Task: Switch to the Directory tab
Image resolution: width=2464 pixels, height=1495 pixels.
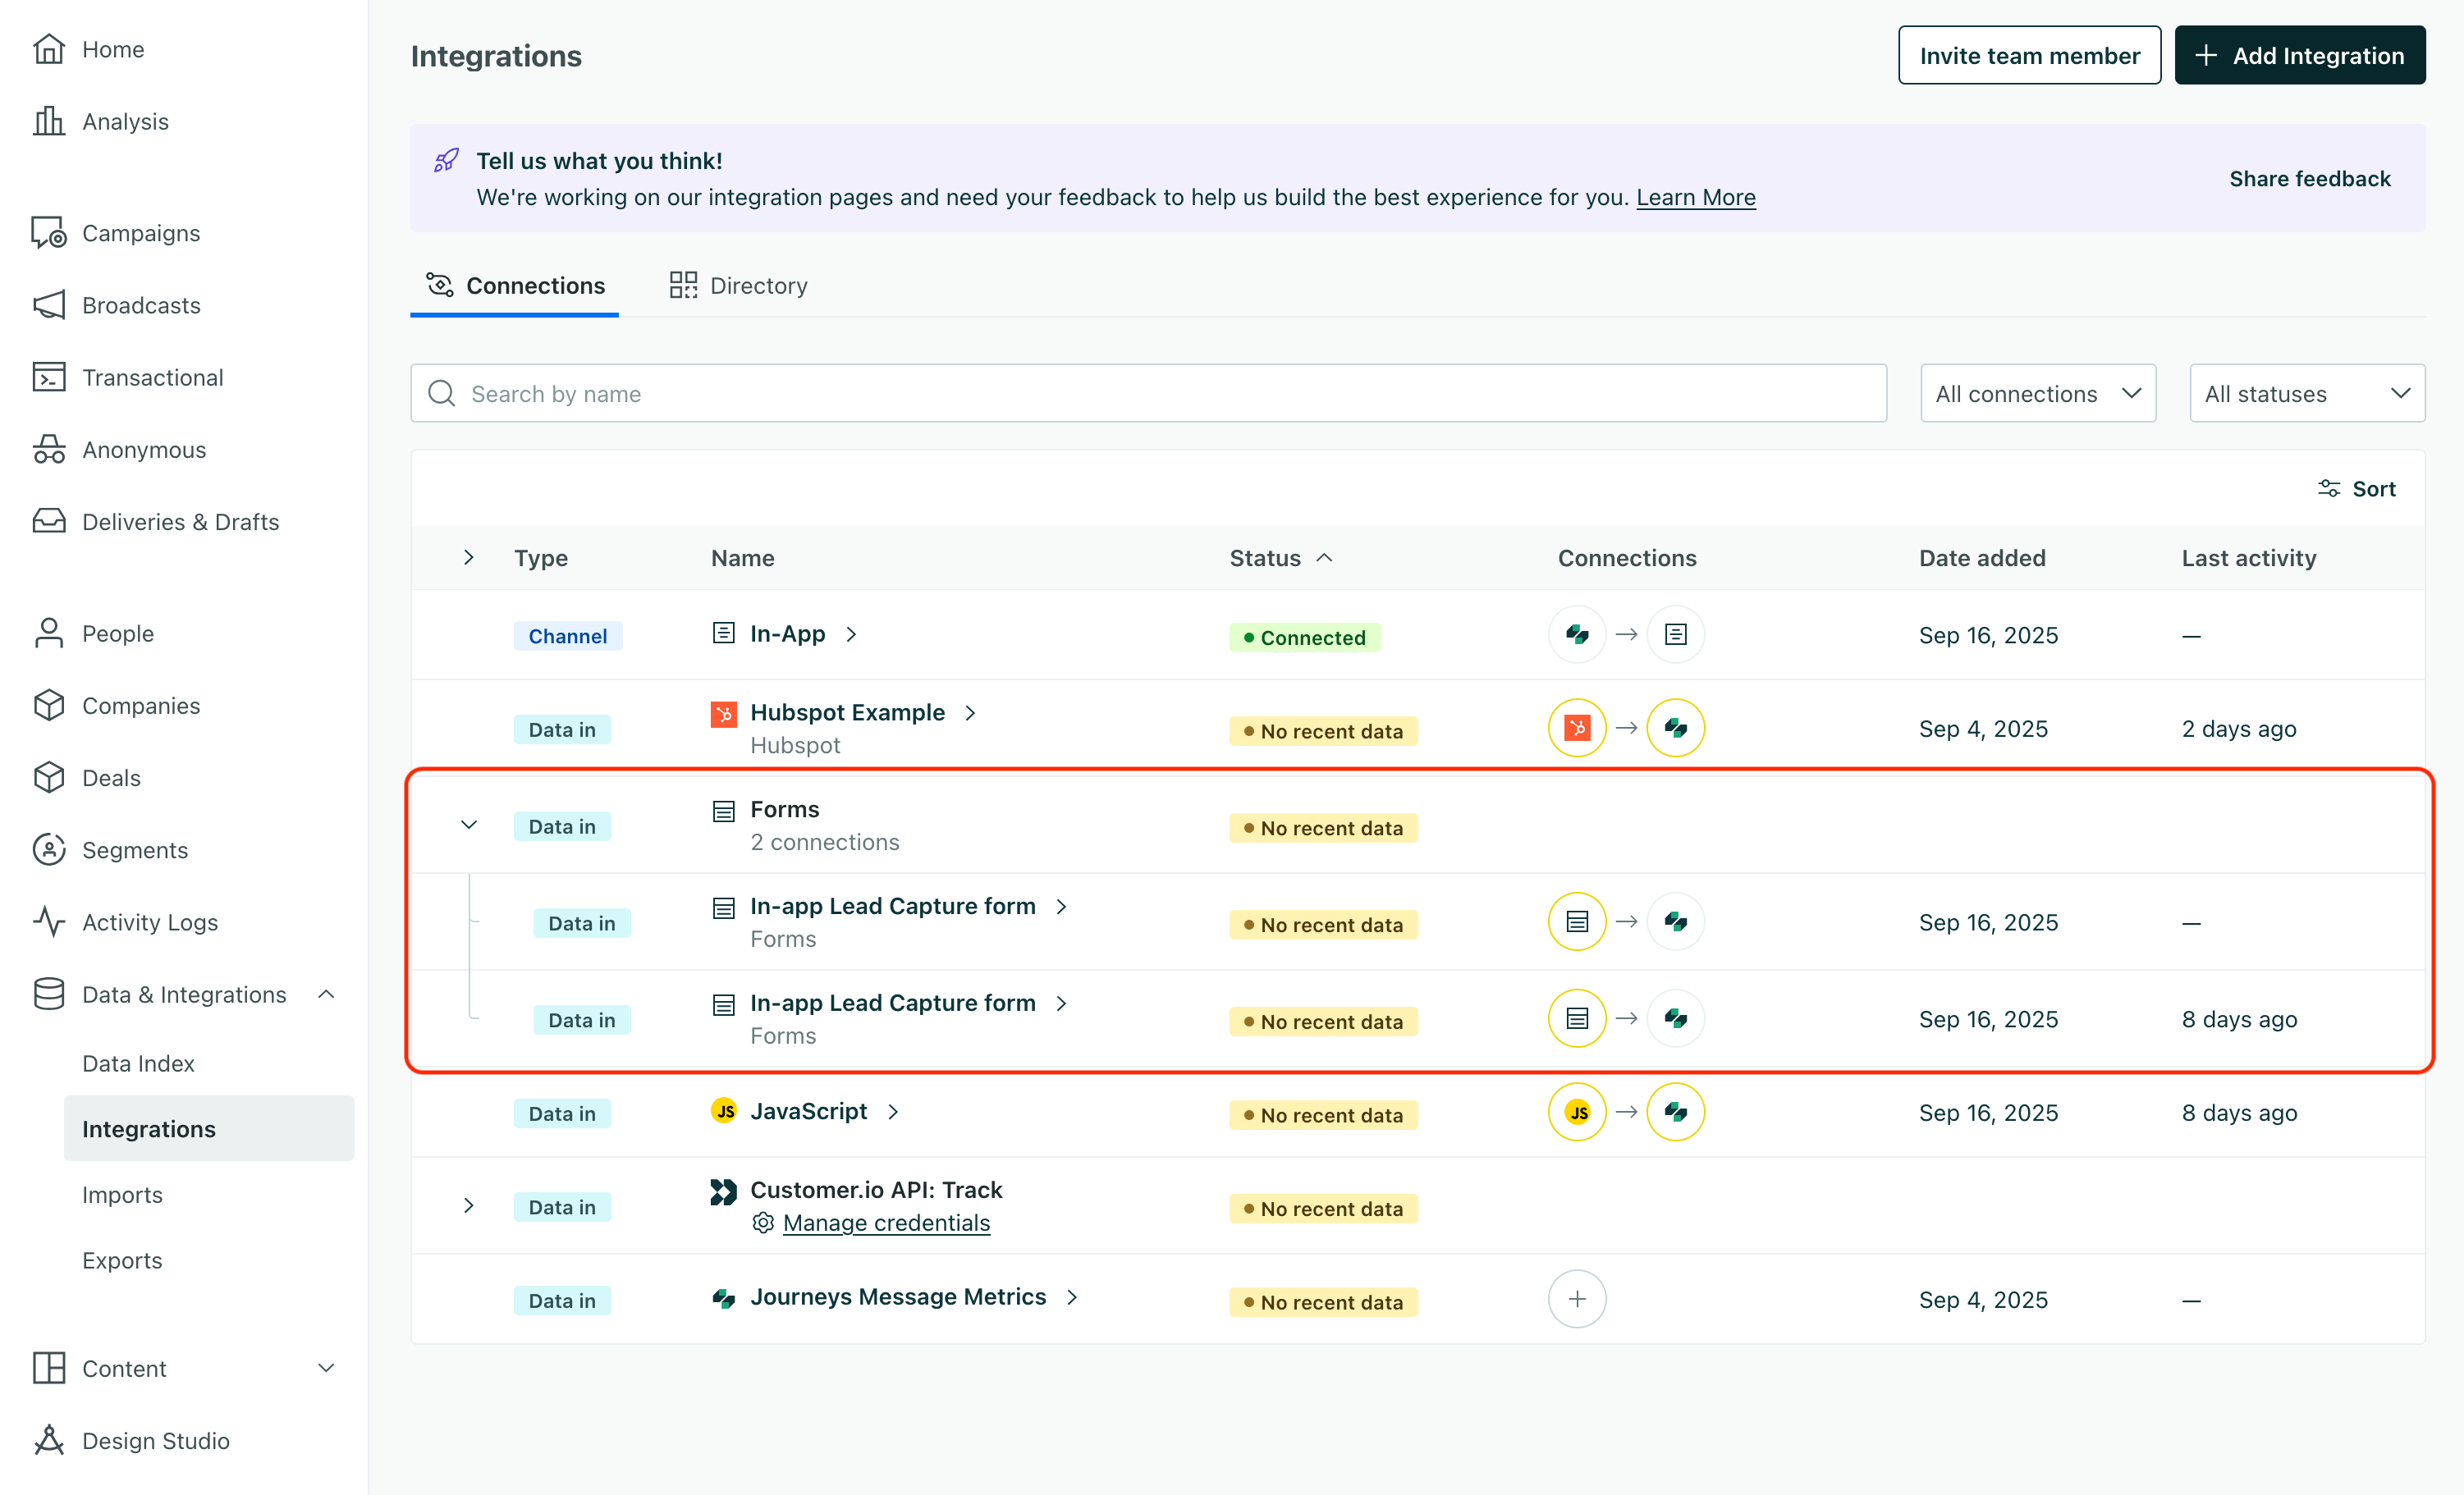Action: [x=758, y=285]
